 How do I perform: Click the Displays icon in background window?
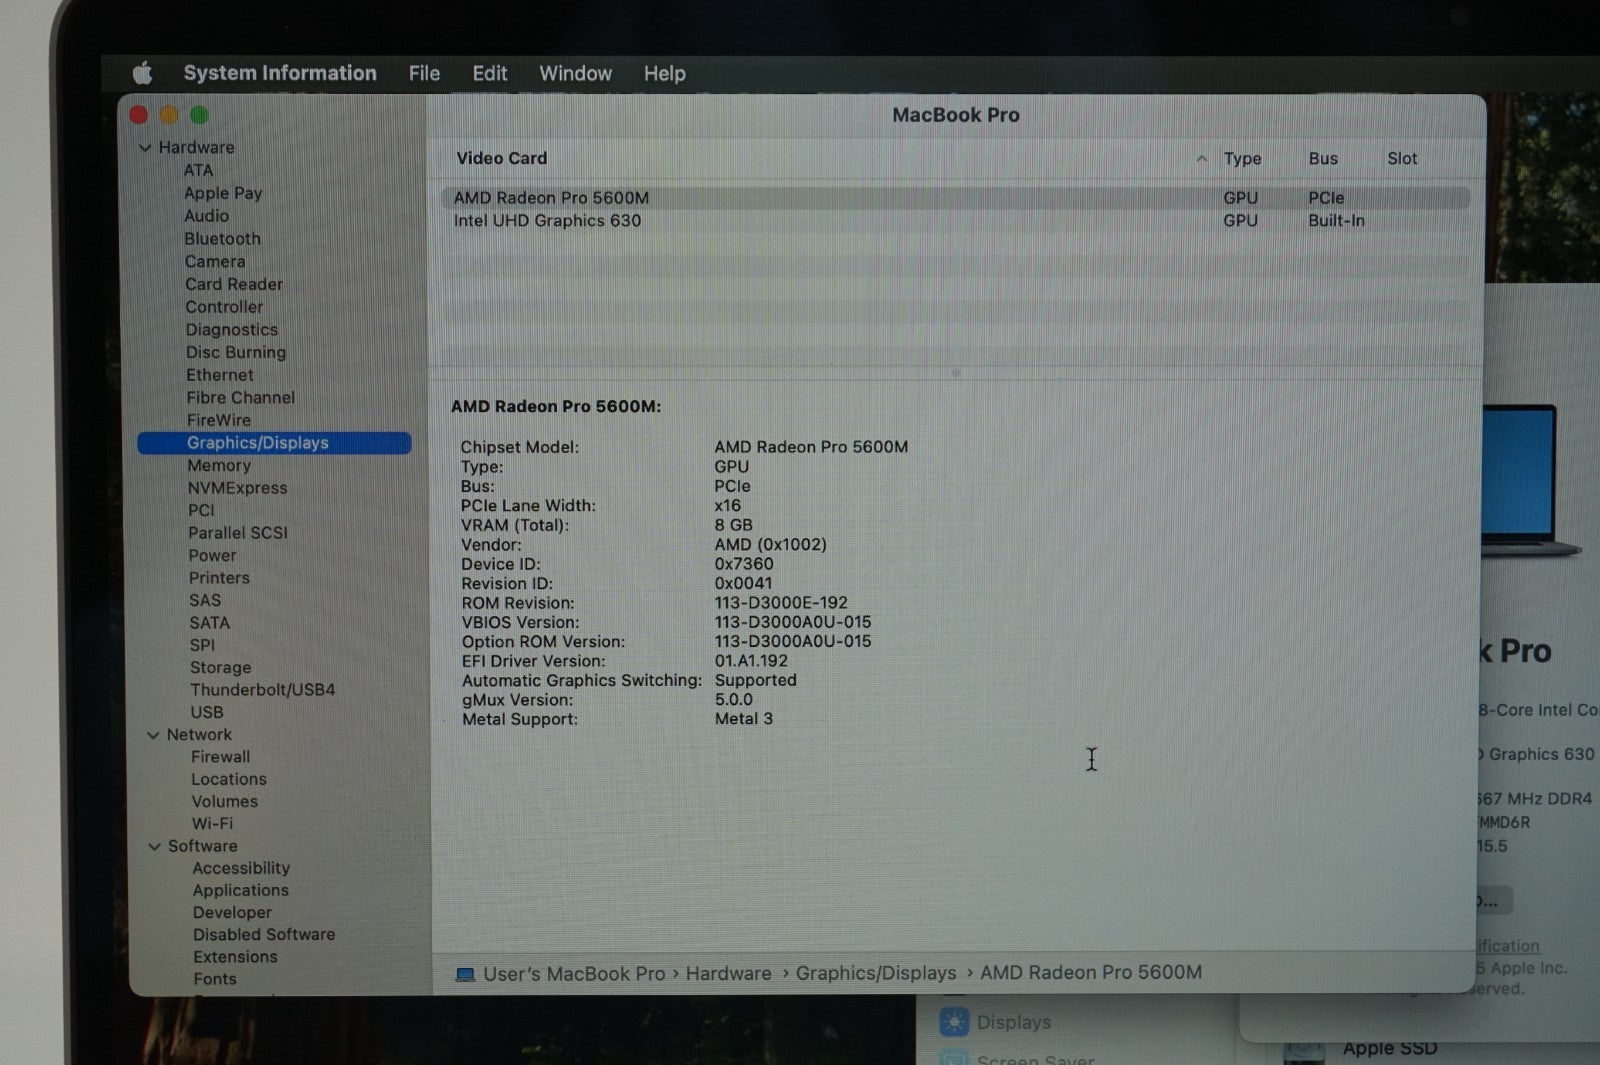tap(954, 1022)
